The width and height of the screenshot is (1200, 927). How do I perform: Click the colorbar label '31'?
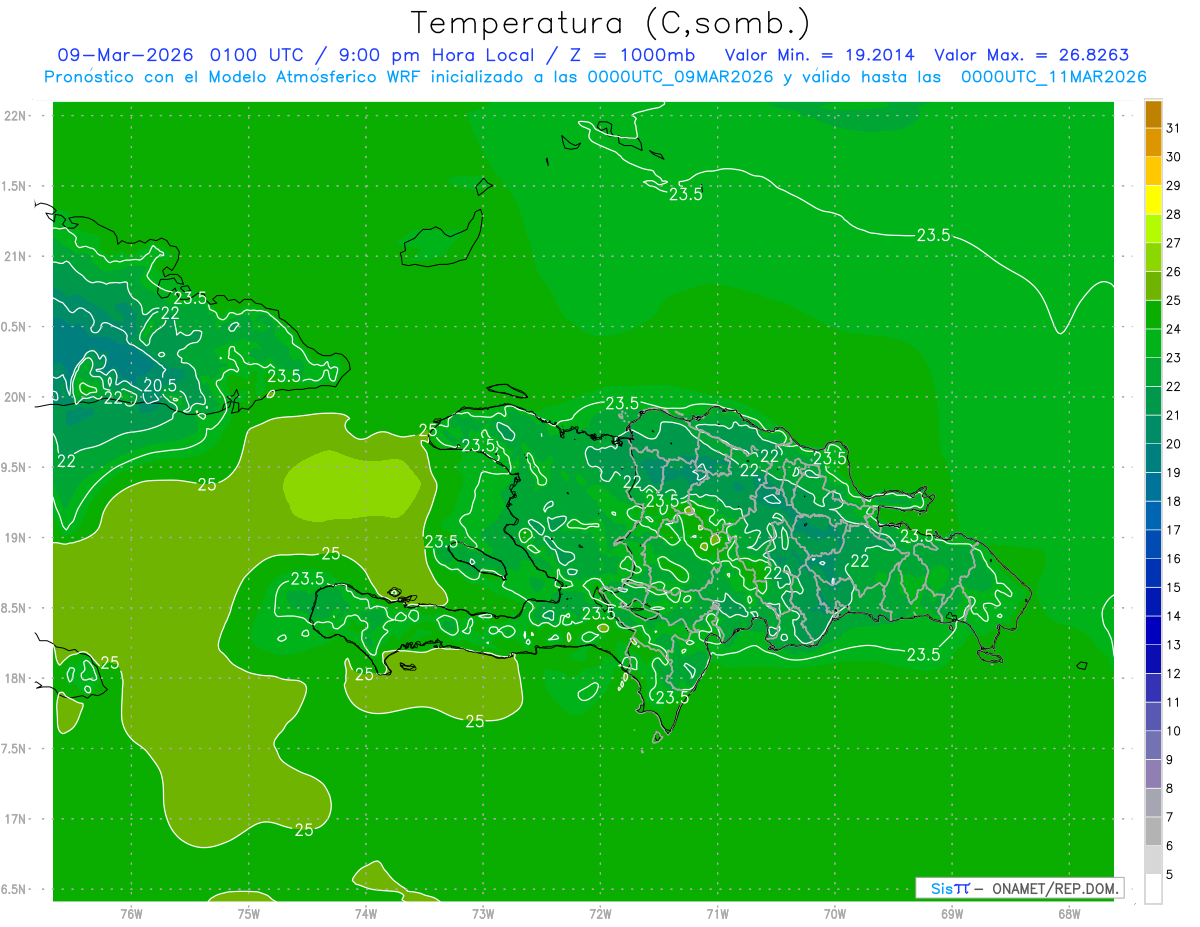point(1174,128)
